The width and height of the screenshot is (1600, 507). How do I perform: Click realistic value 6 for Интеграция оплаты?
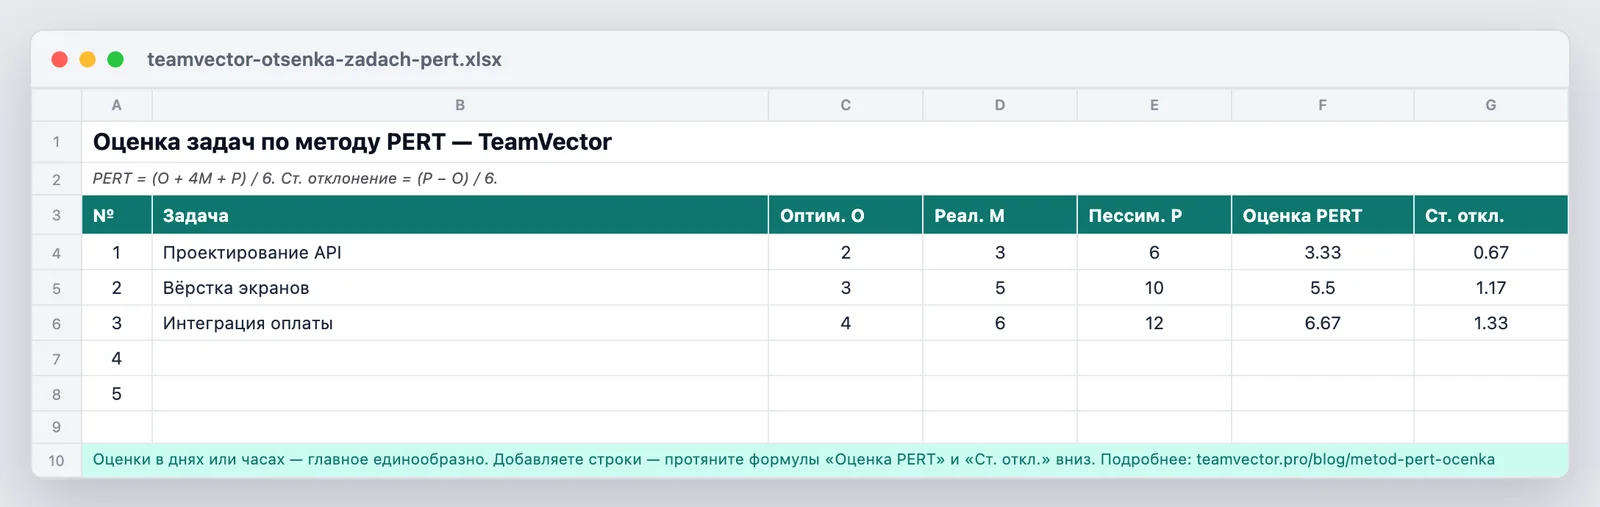(x=1000, y=323)
